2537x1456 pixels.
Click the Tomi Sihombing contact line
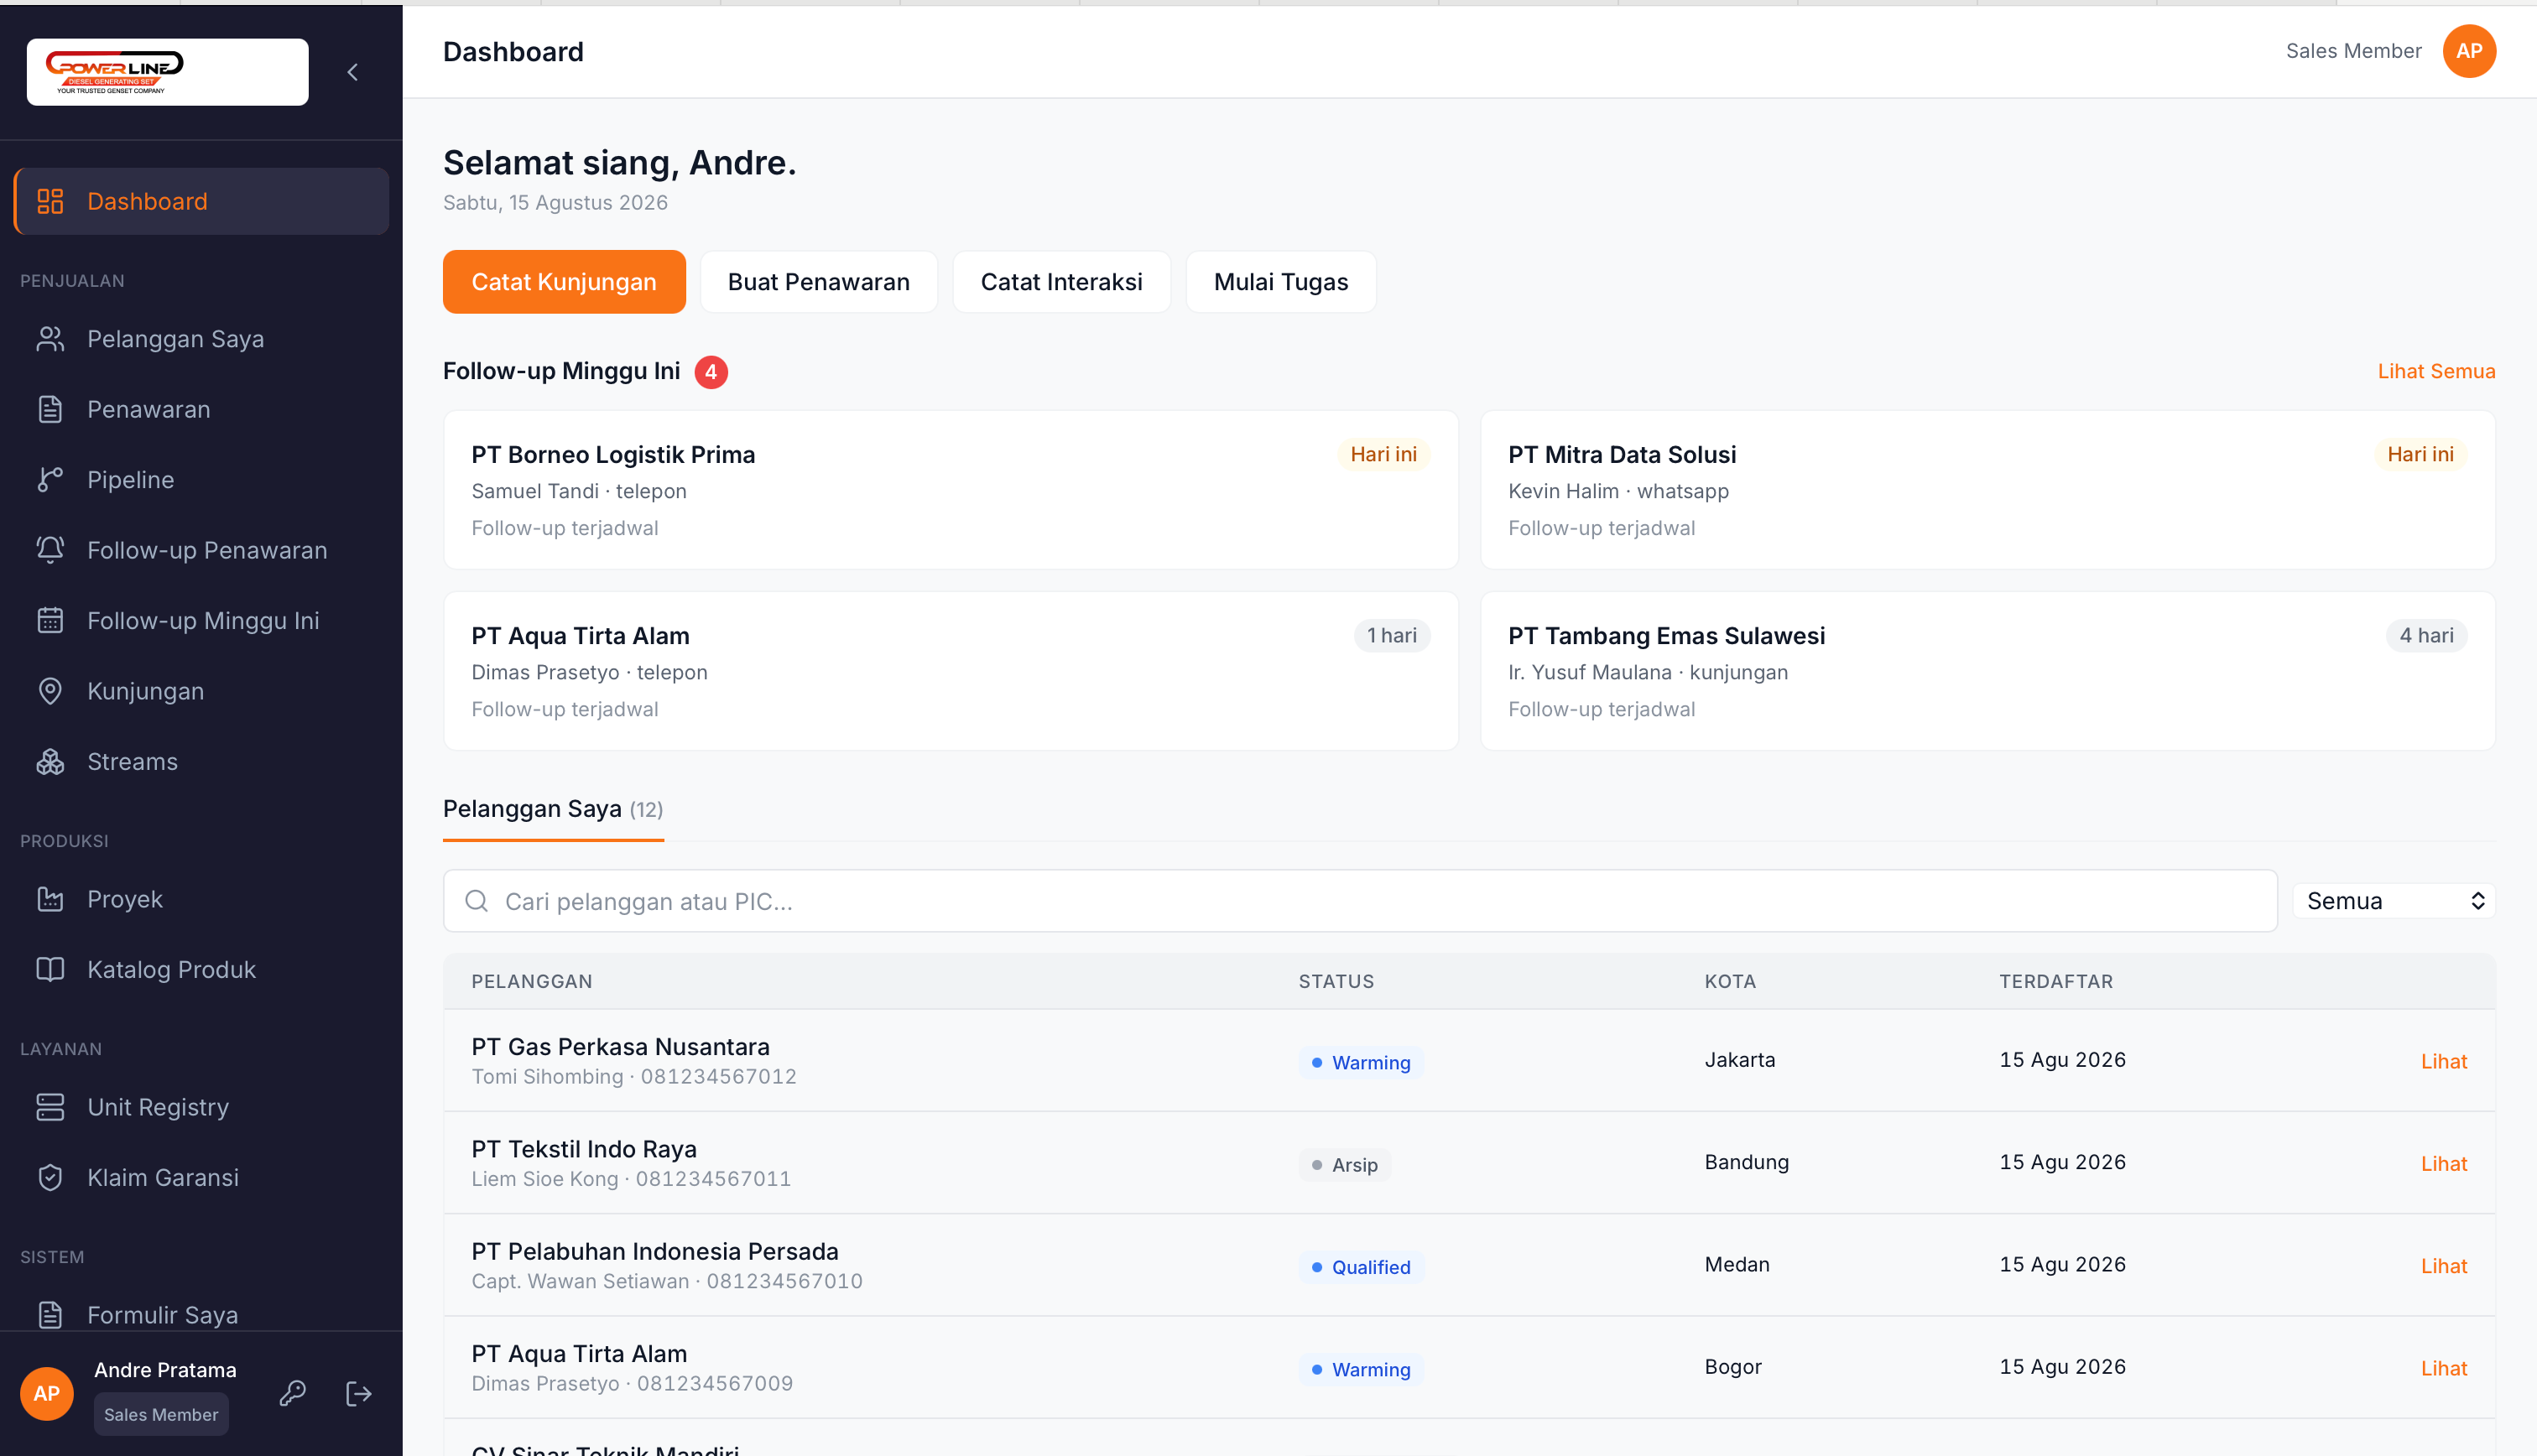(634, 1076)
